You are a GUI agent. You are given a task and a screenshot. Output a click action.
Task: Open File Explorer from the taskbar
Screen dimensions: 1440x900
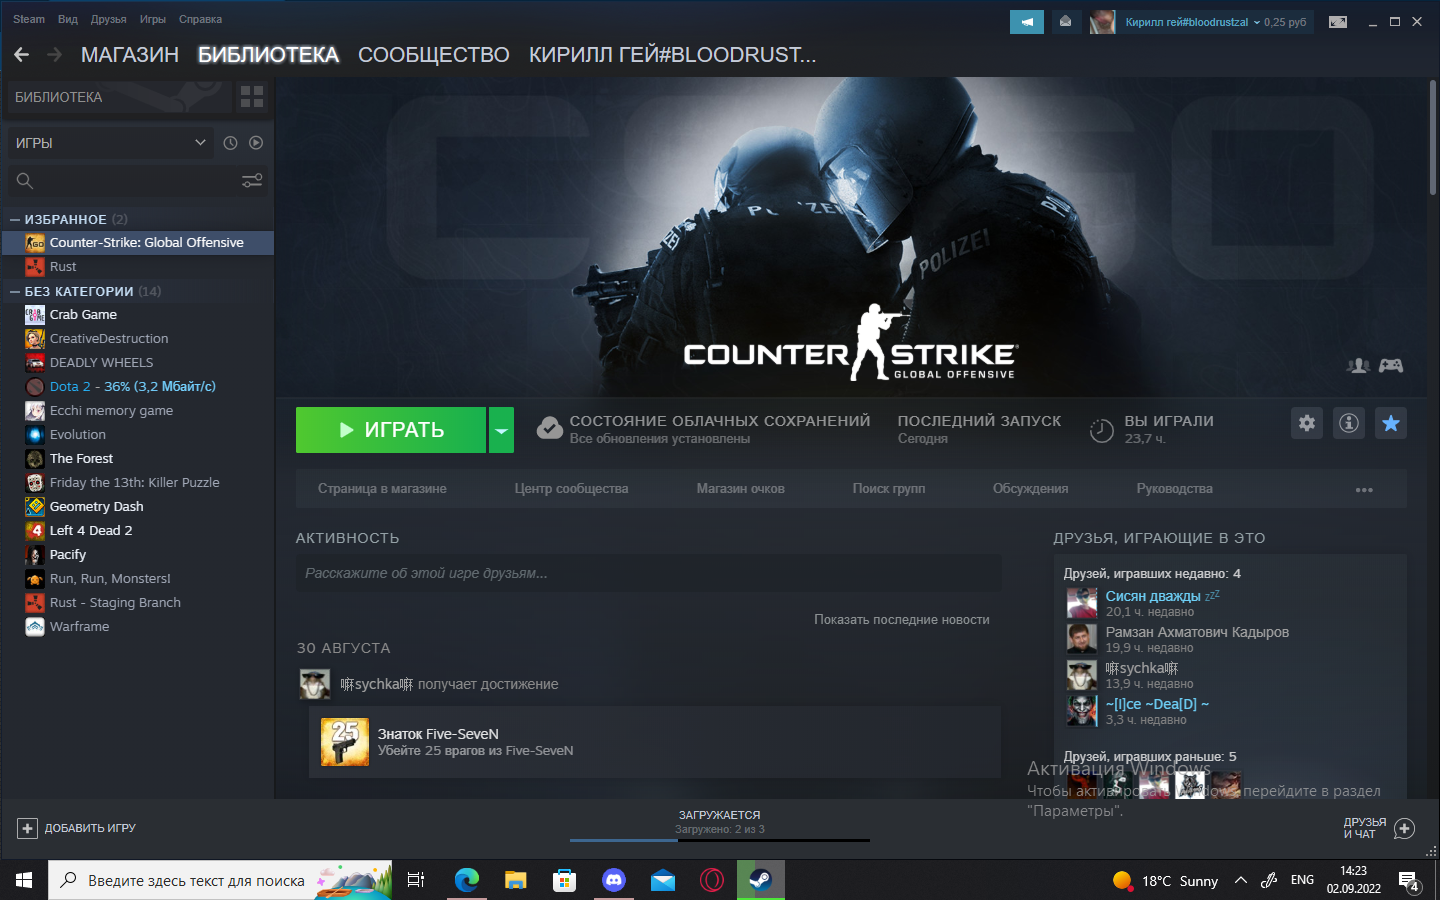pyautogui.click(x=516, y=880)
